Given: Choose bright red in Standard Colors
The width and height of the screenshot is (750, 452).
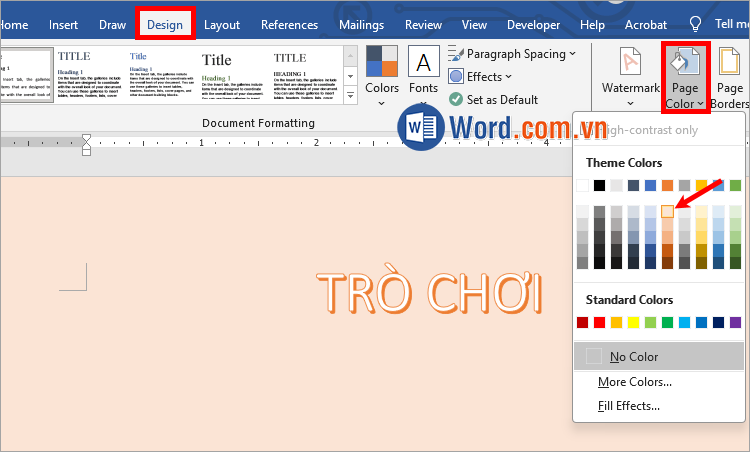Looking at the screenshot, I should click(x=599, y=322).
